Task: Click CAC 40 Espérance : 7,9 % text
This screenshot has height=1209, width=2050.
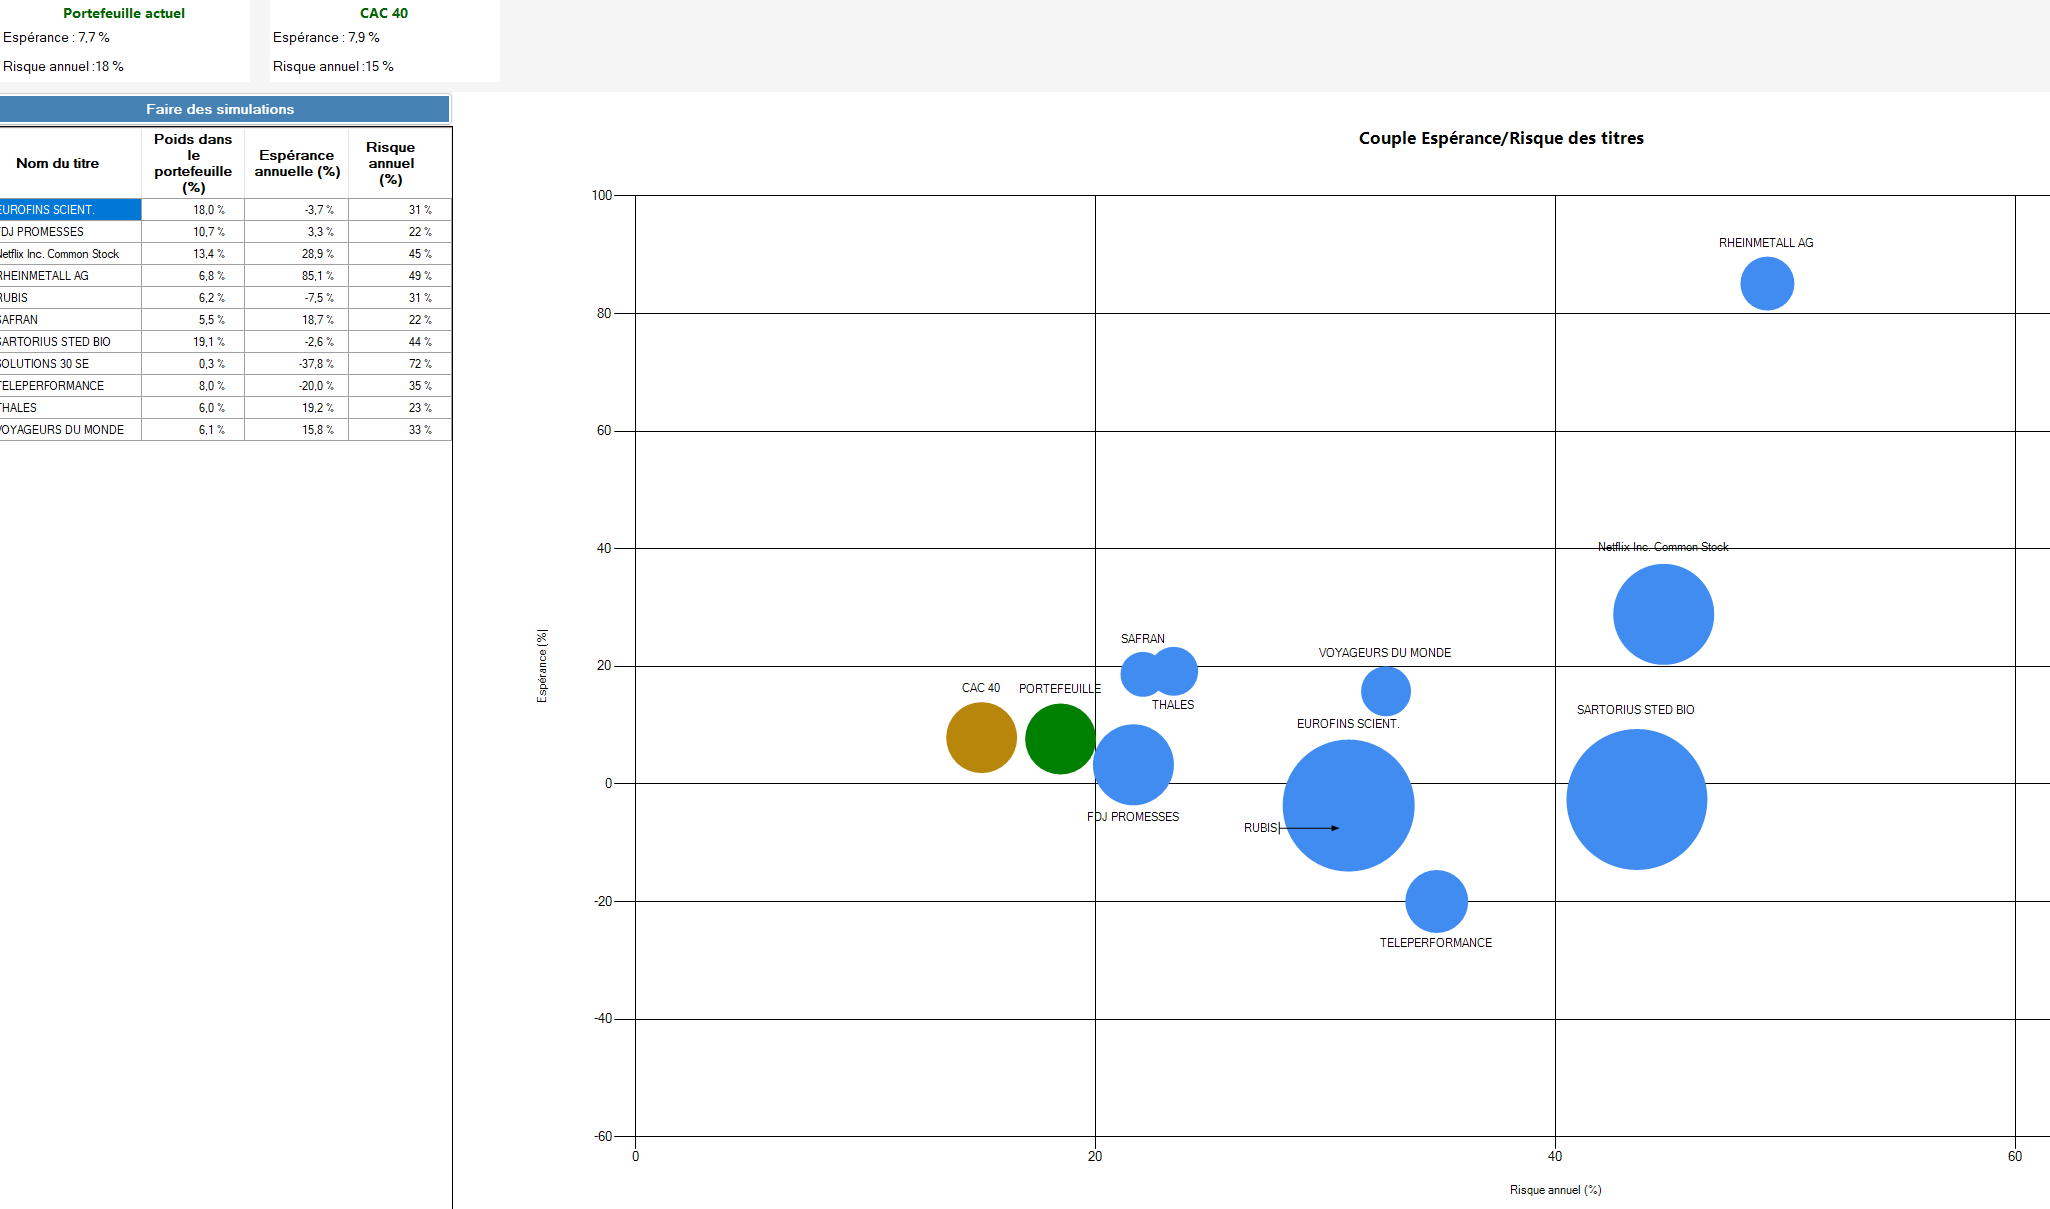Action: (x=326, y=37)
